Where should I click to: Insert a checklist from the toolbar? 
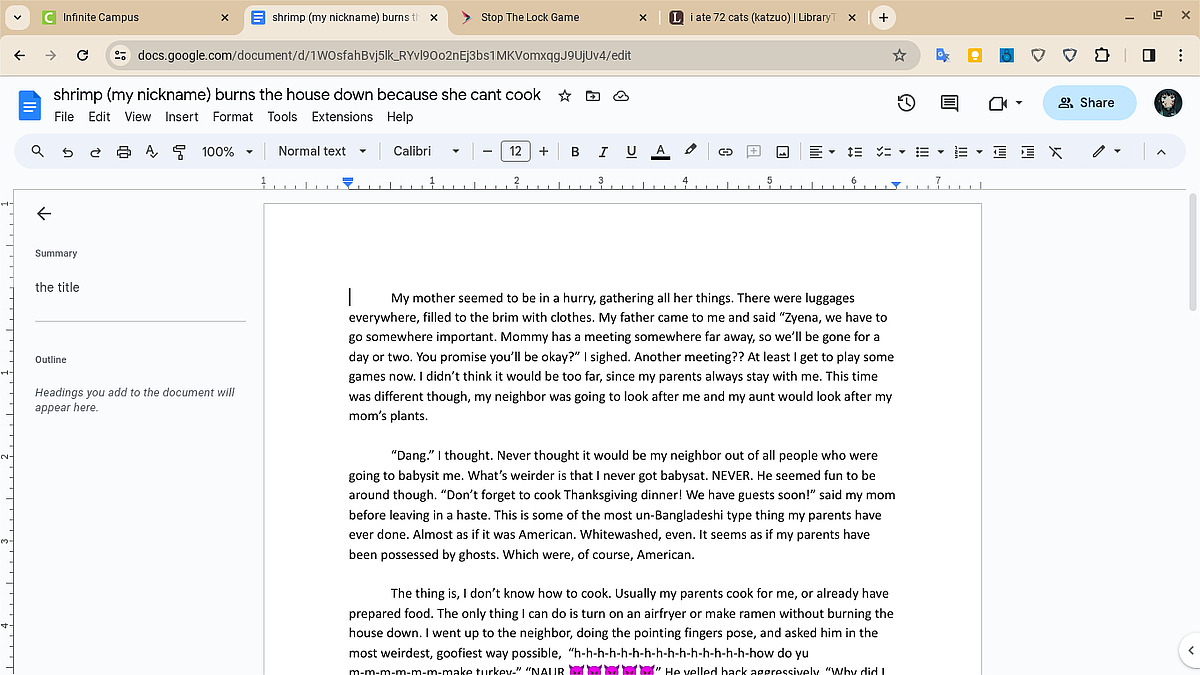click(884, 151)
